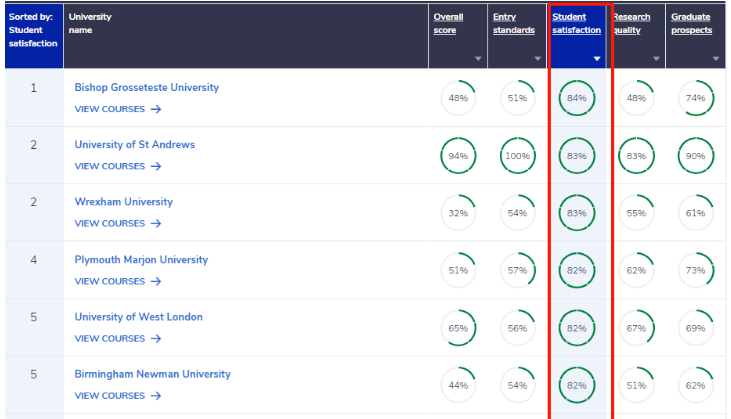Click West London 65% overall score circle
The image size is (731, 419).
click(x=458, y=328)
